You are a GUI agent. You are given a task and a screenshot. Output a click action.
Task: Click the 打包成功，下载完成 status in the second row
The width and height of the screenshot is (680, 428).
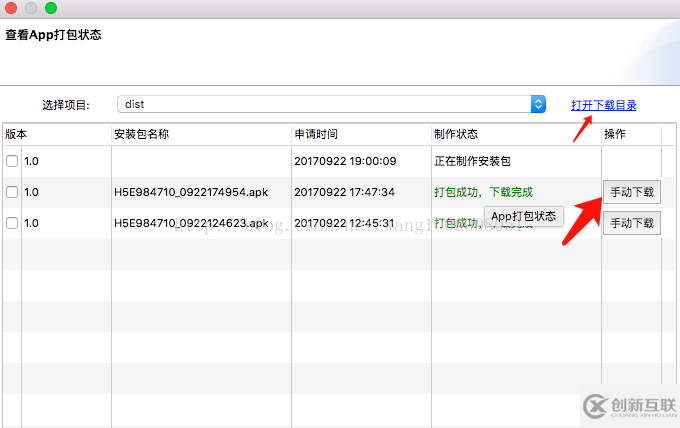pos(483,192)
